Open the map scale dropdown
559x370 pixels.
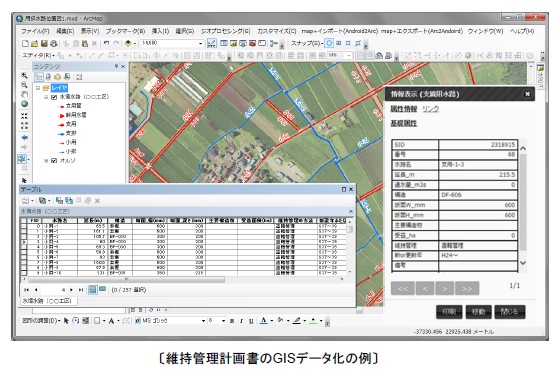(x=200, y=43)
